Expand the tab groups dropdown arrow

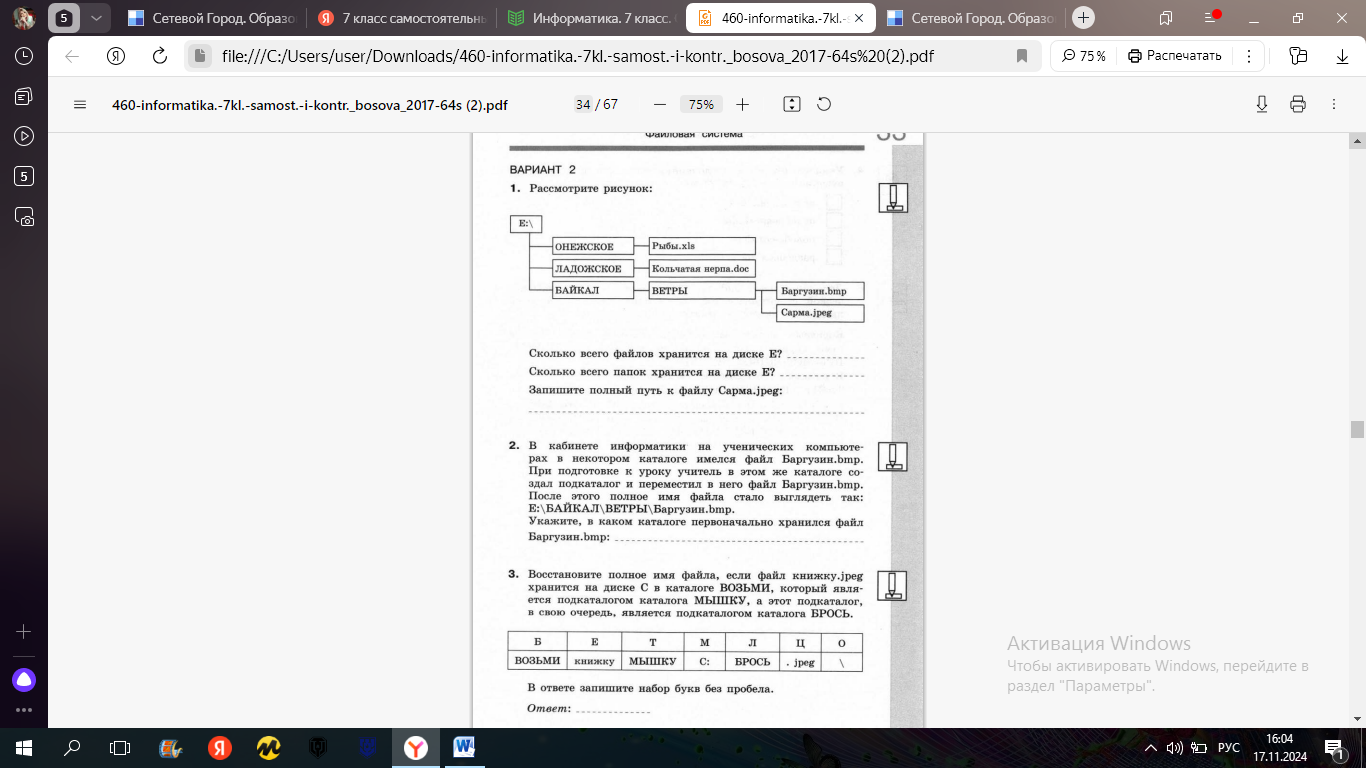coord(95,18)
